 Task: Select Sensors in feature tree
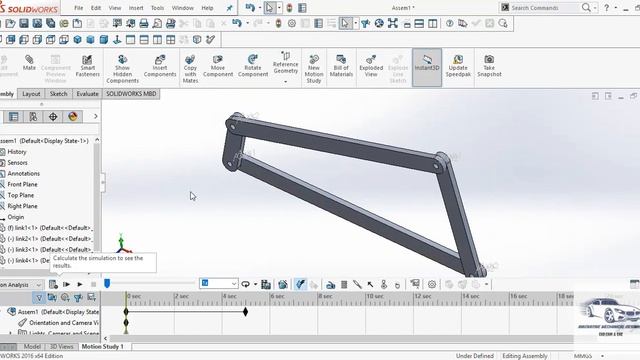click(x=18, y=162)
